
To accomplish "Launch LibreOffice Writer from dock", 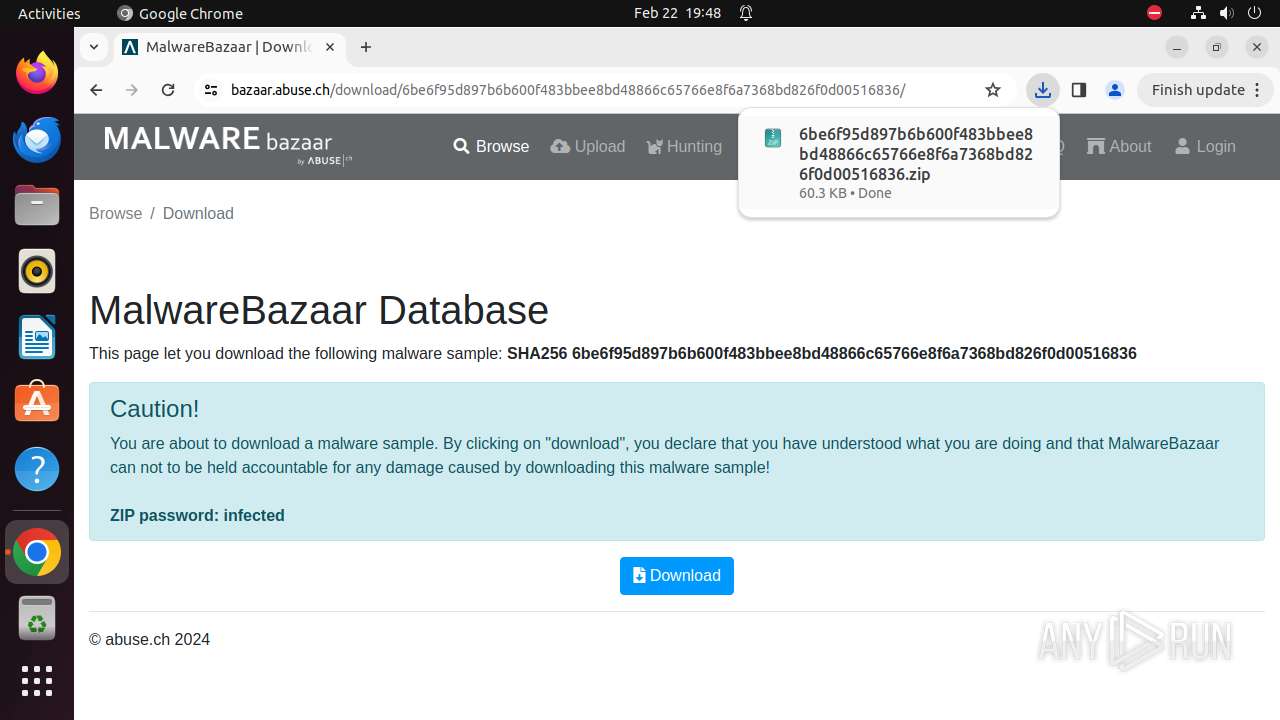I will pyautogui.click(x=37, y=338).
